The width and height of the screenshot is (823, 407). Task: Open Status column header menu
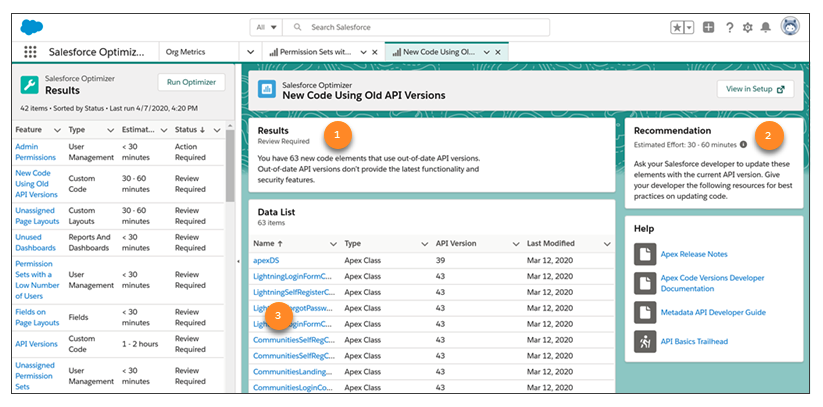(217, 130)
